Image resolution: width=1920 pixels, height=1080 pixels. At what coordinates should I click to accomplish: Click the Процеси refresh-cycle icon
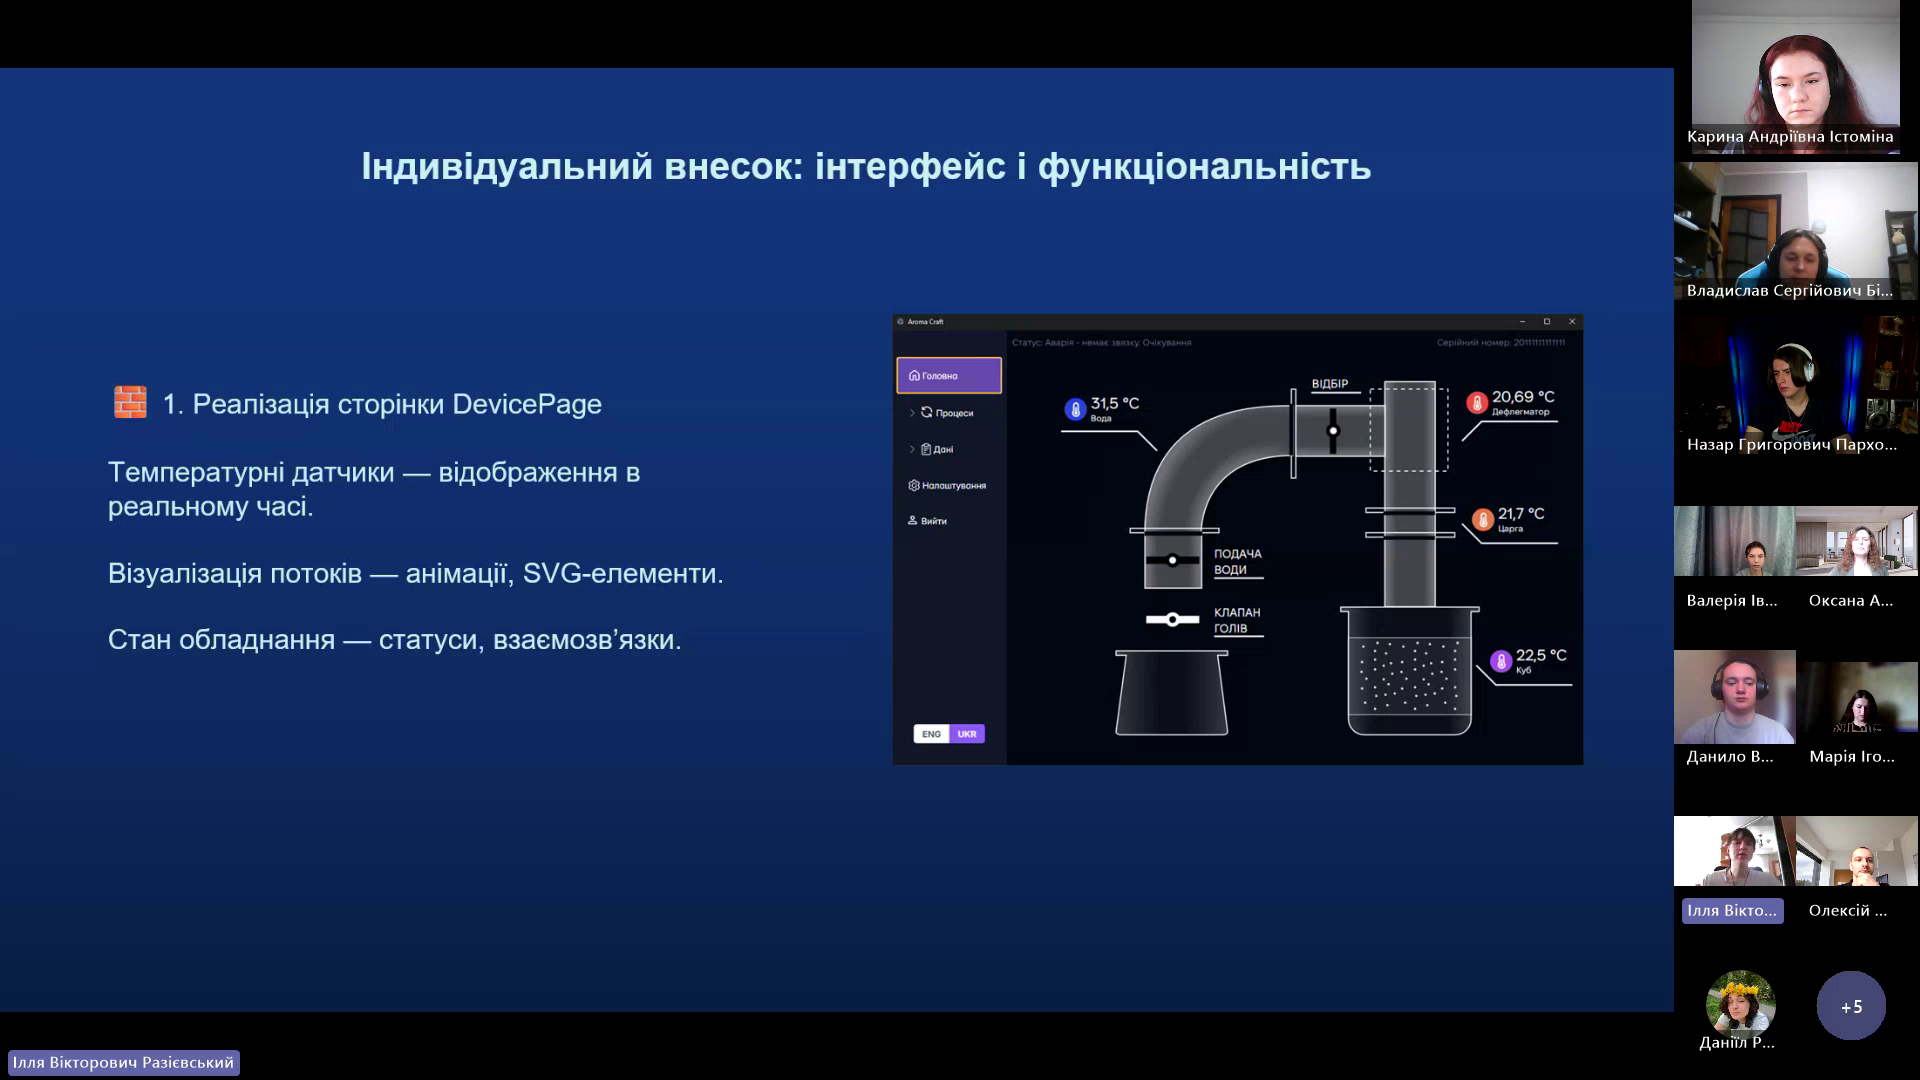pos(927,412)
